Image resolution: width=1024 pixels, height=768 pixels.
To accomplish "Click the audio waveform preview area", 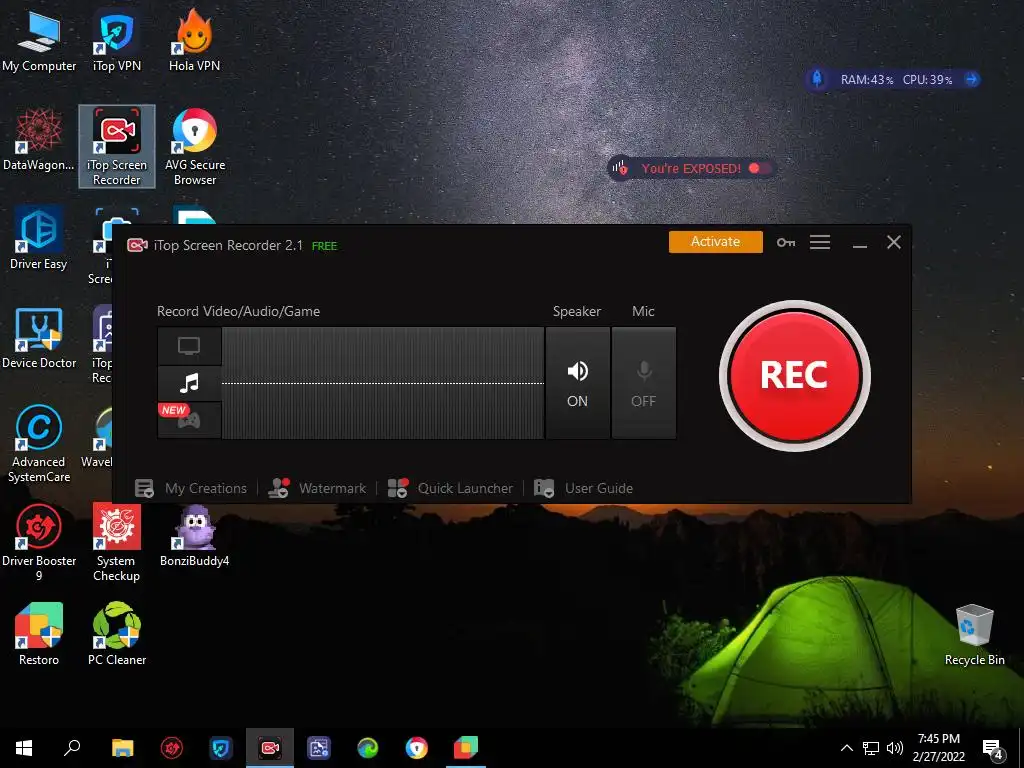I will click(x=383, y=383).
